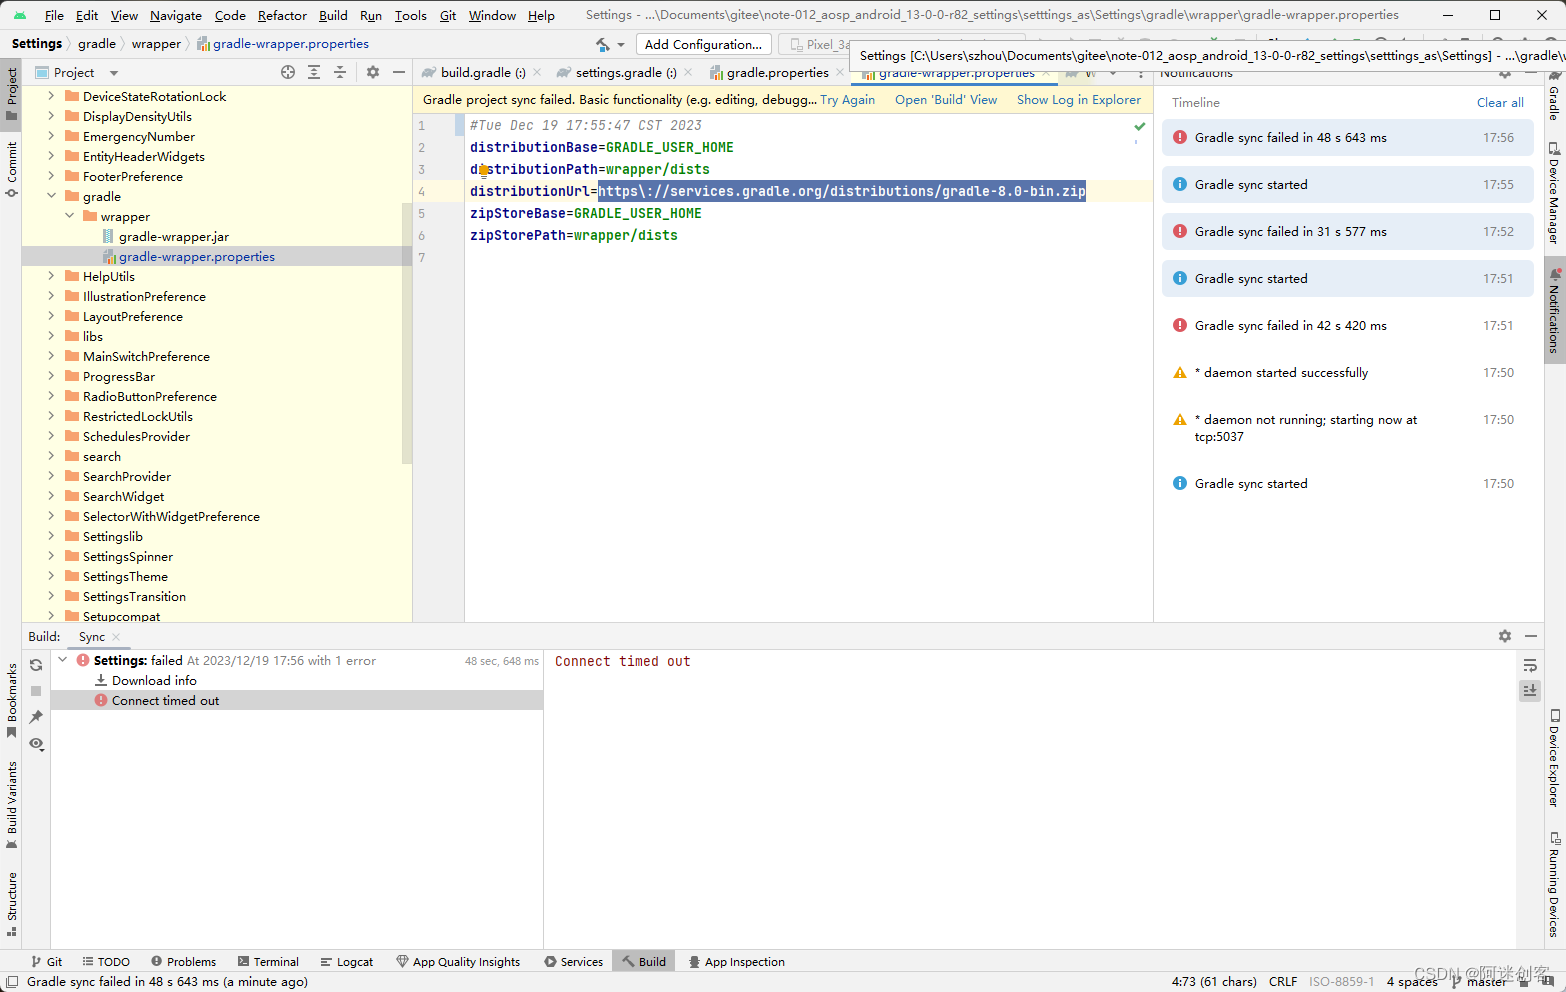This screenshot has height=992, width=1566.
Task: Click the master branch in the status bar
Action: click(1487, 981)
